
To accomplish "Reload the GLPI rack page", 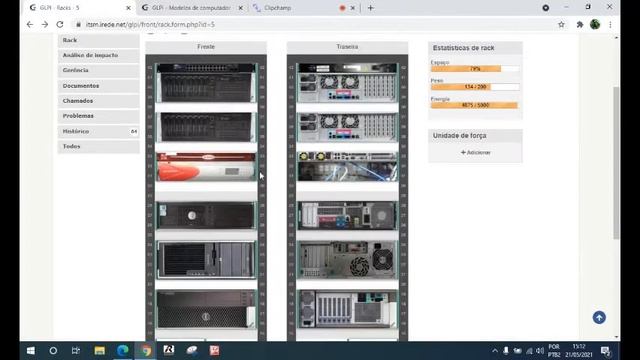I will (x=60, y=24).
